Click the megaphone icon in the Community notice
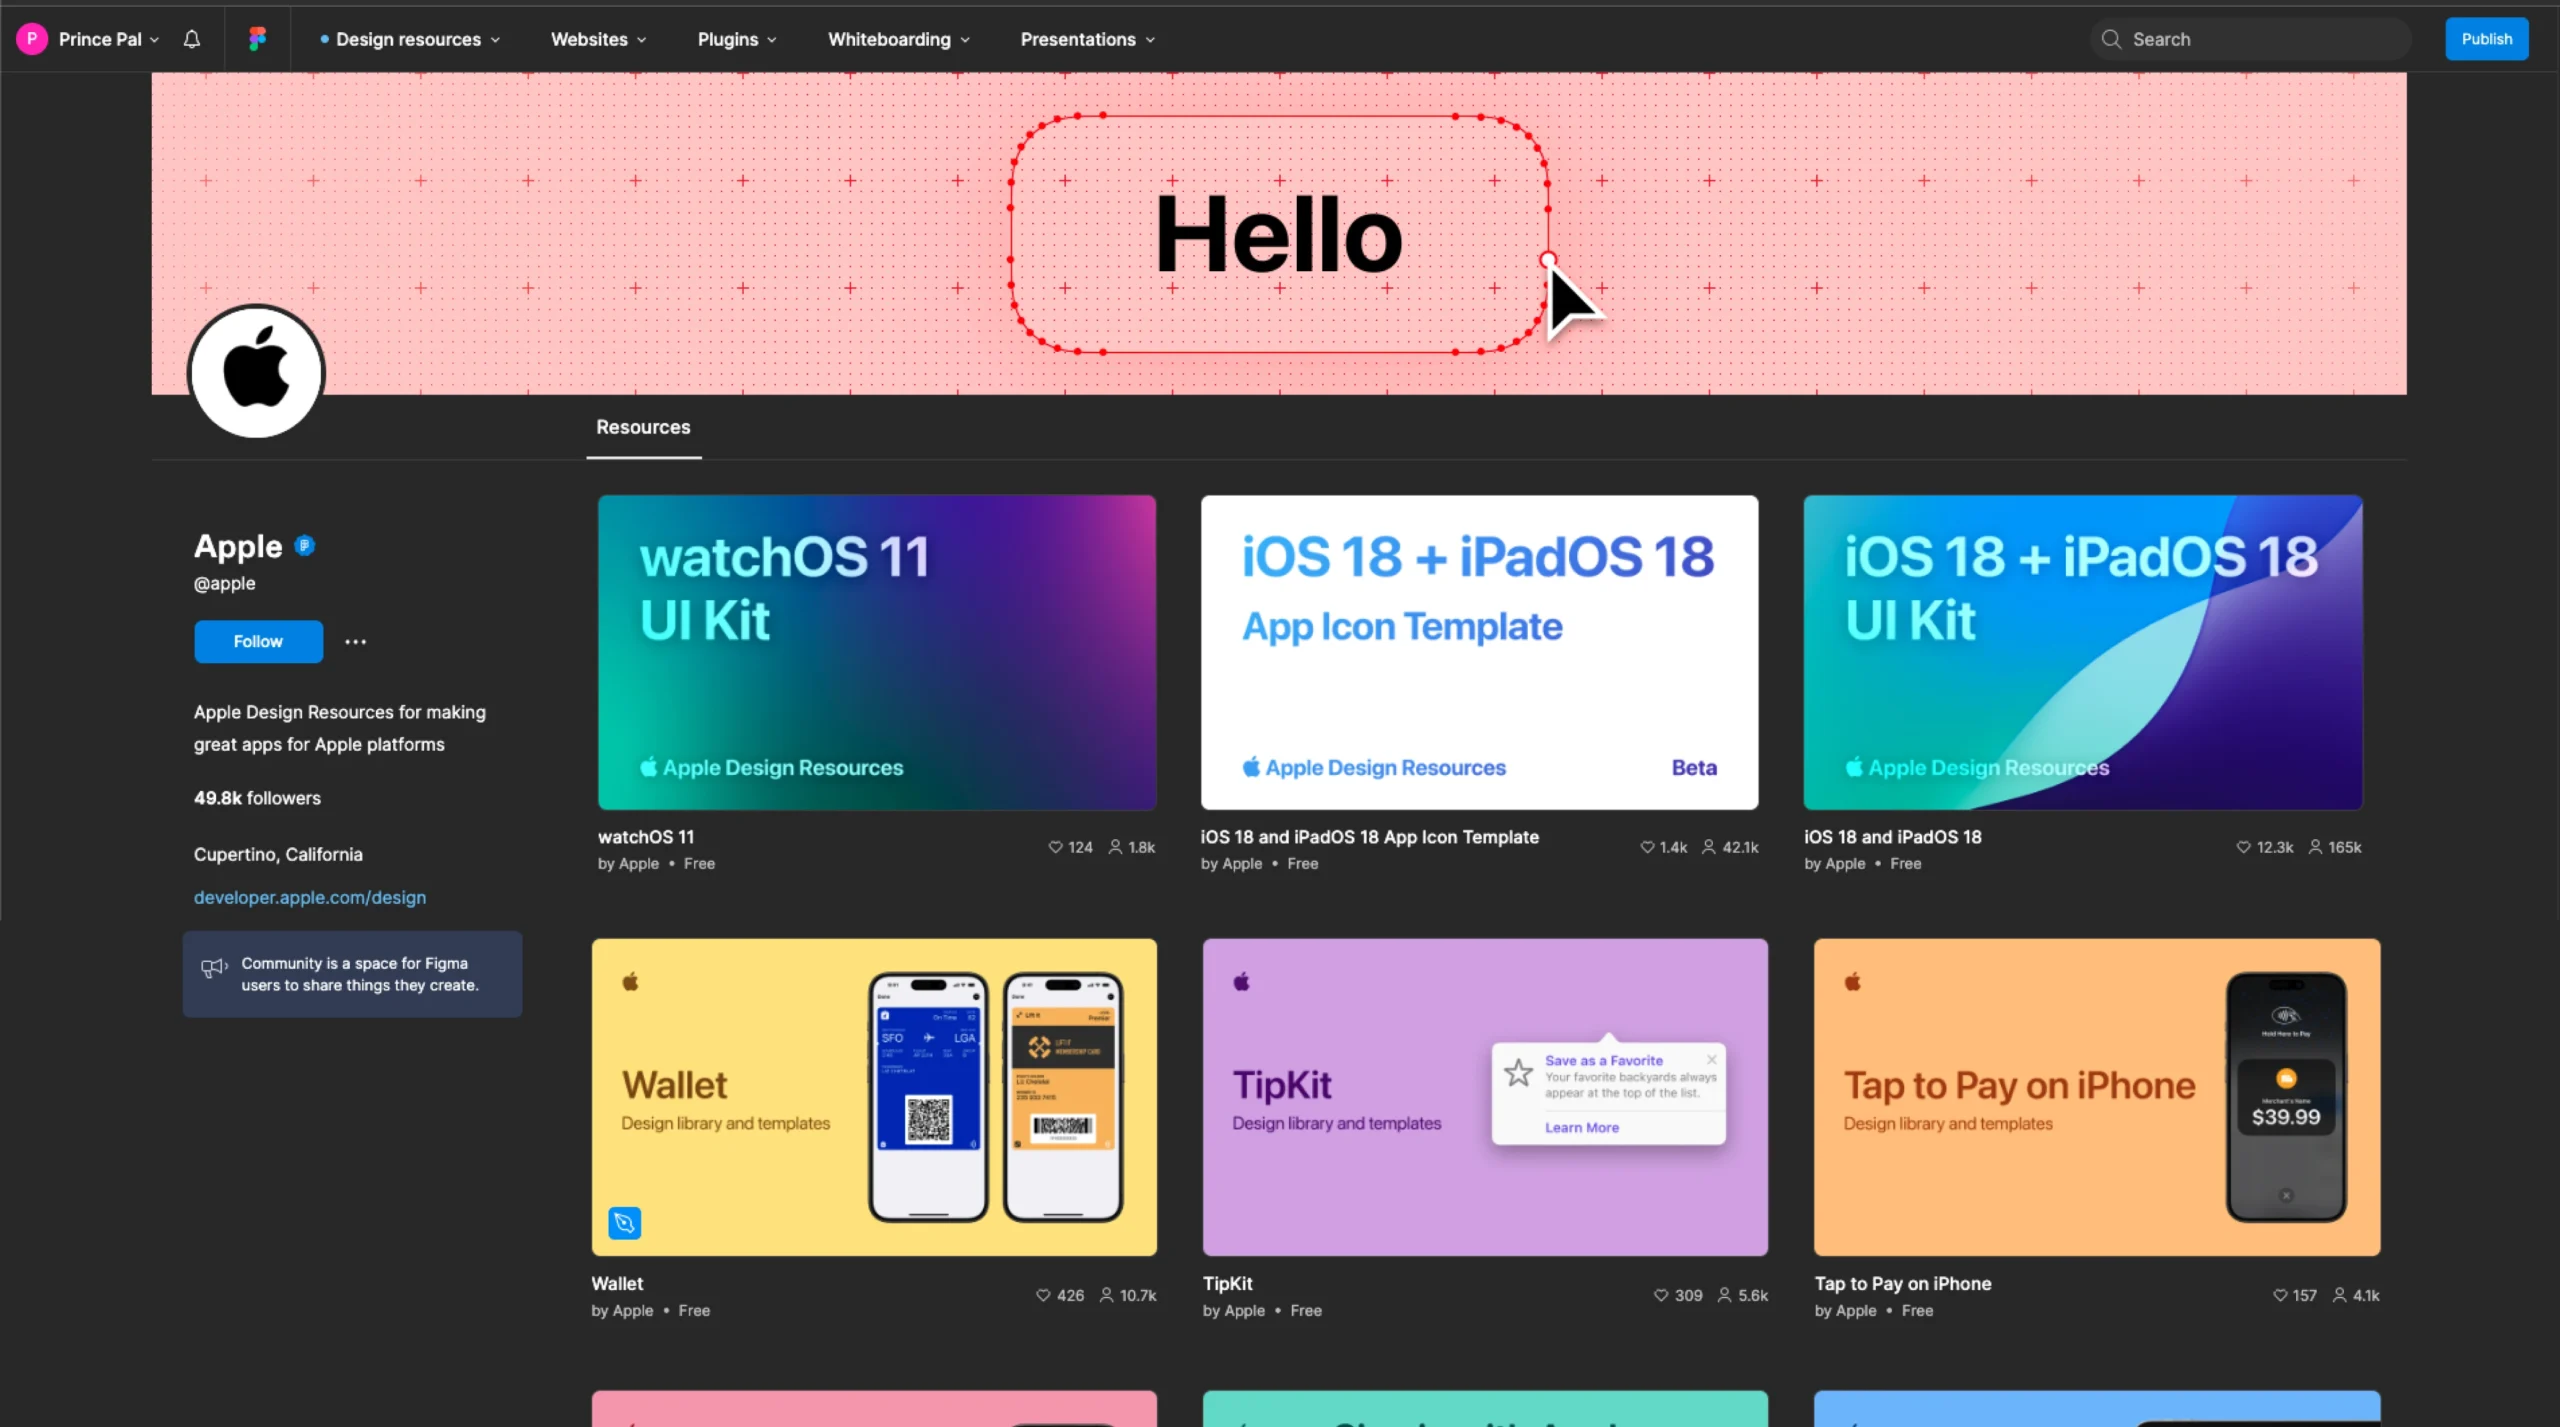This screenshot has width=2560, height=1427. click(214, 967)
